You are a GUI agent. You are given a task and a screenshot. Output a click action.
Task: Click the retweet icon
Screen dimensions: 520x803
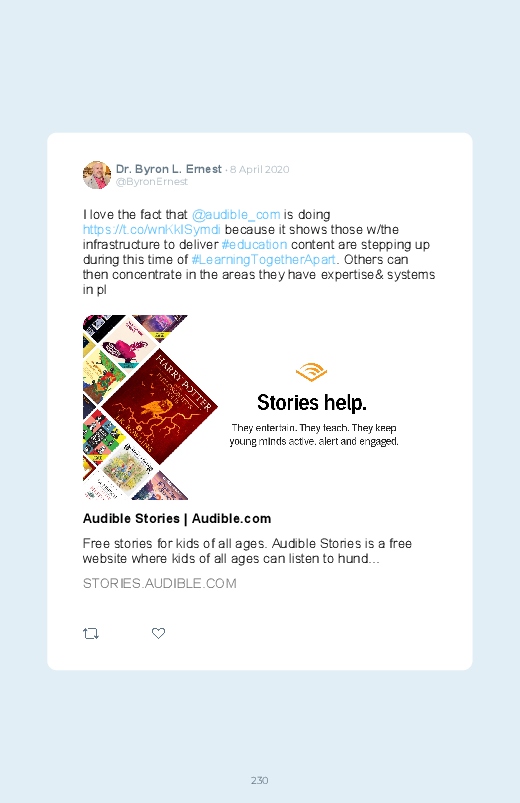(91, 633)
